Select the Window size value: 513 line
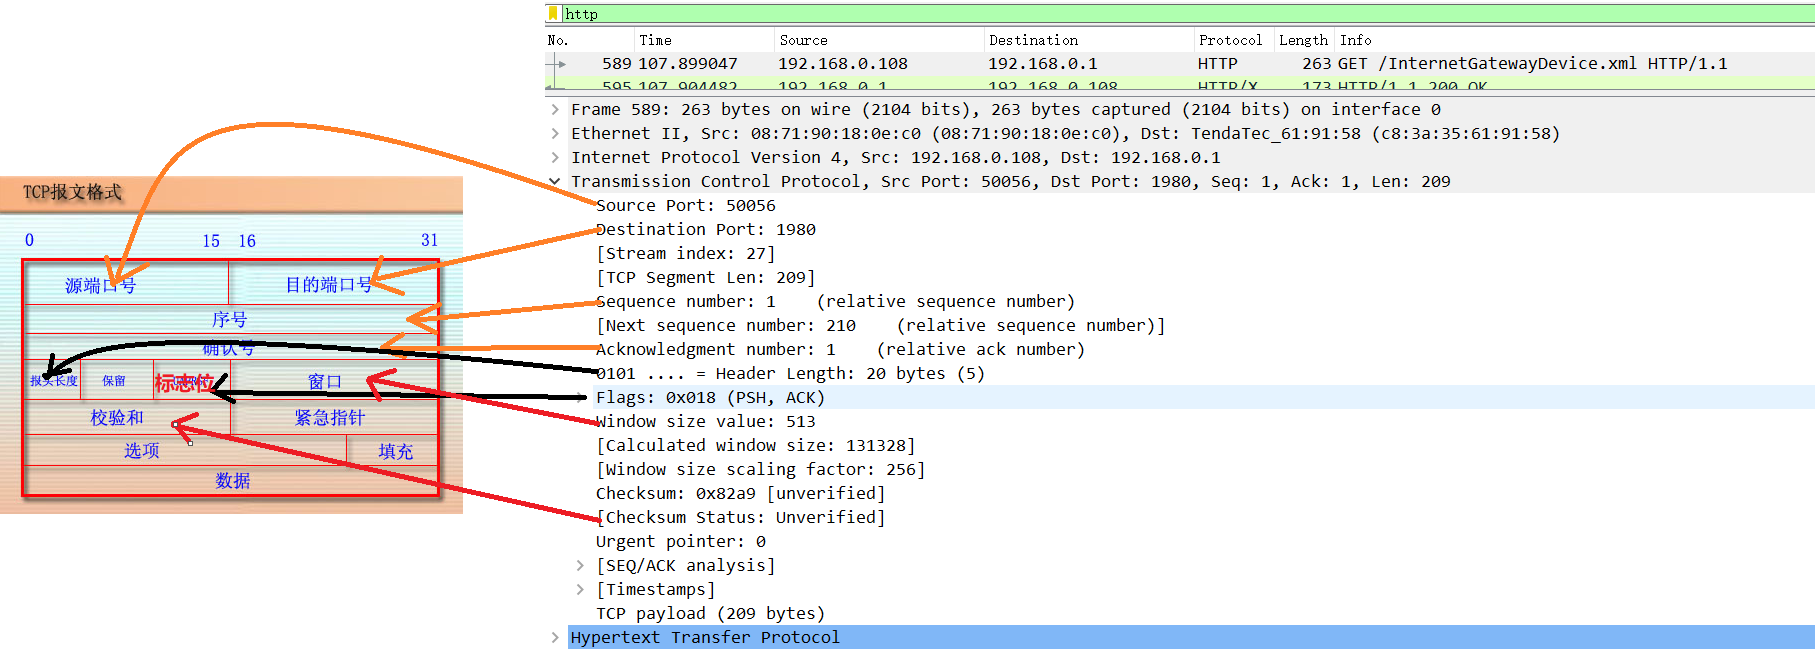The width and height of the screenshot is (1815, 661). [x=706, y=422]
